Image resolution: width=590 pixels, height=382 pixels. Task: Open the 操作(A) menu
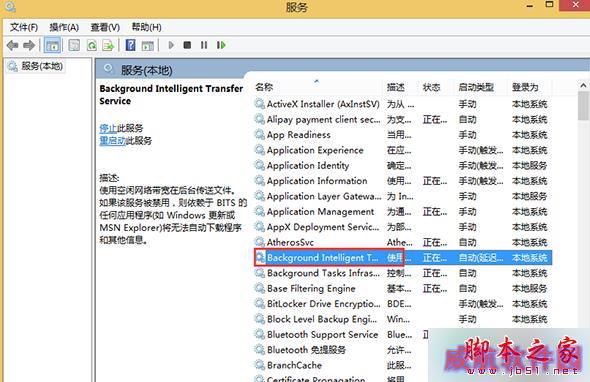[64, 27]
